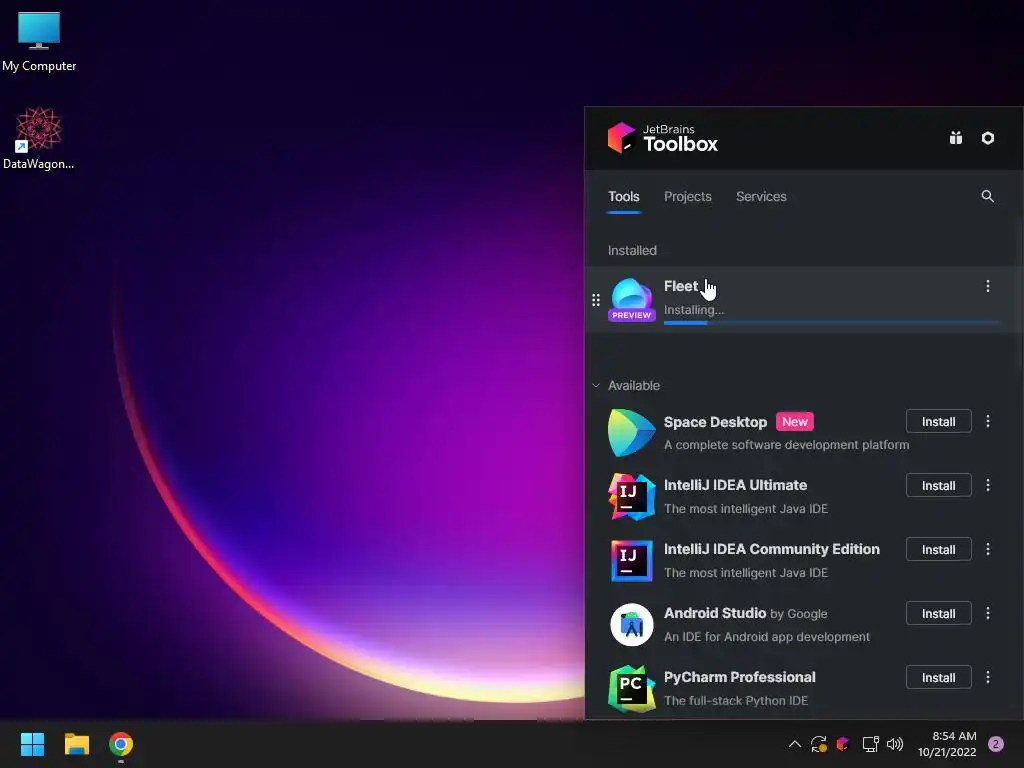The width and height of the screenshot is (1024, 768).
Task: Open File Explorer from the taskbar
Action: pos(76,744)
